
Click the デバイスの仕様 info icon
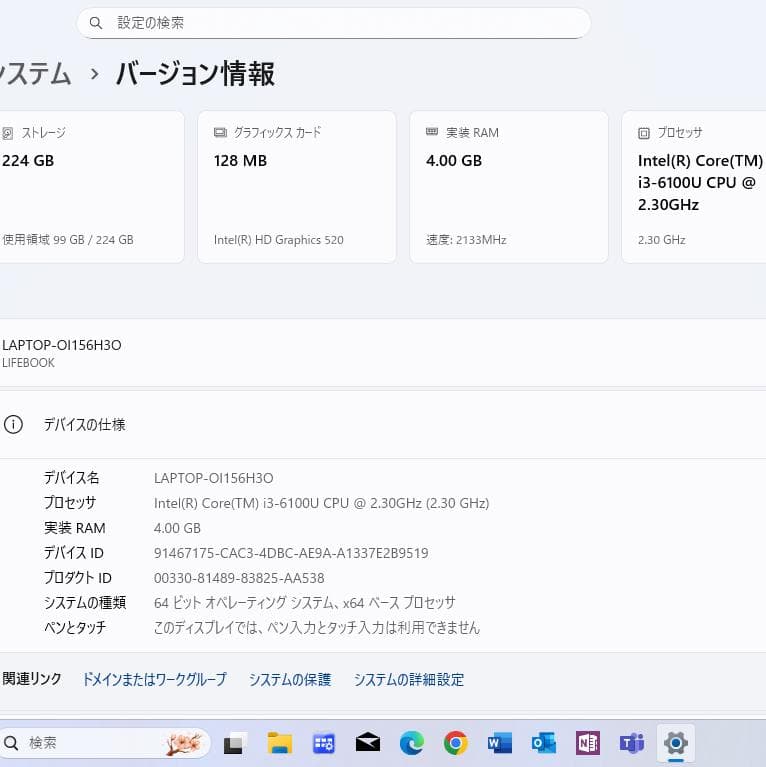tap(13, 425)
